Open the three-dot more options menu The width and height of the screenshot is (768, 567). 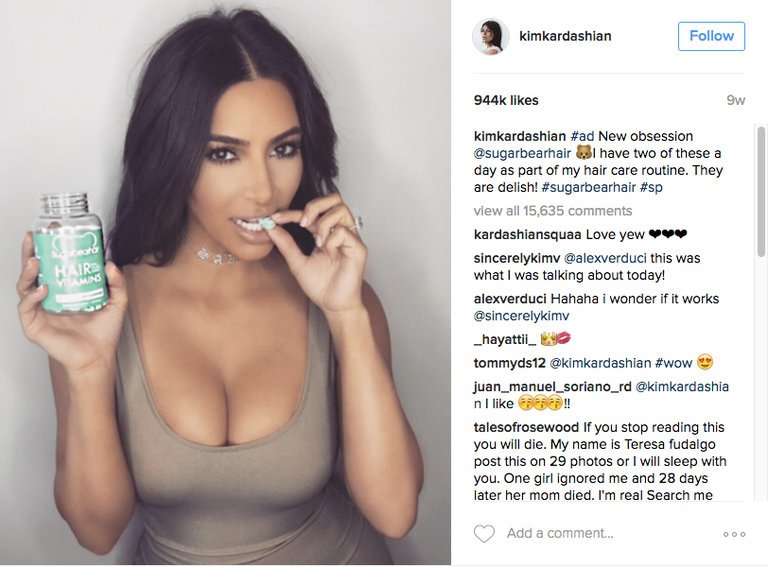734,534
